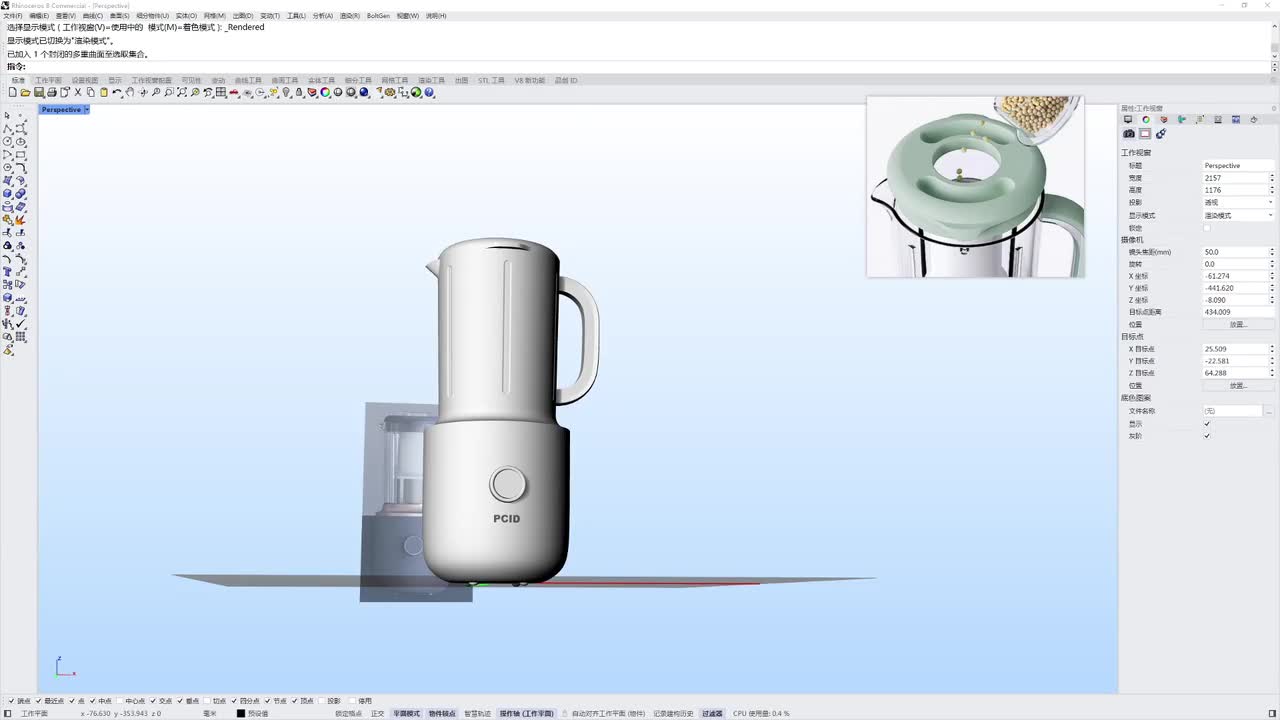Click the four-viewport layout icon
1280x720 pixels.
(221, 92)
